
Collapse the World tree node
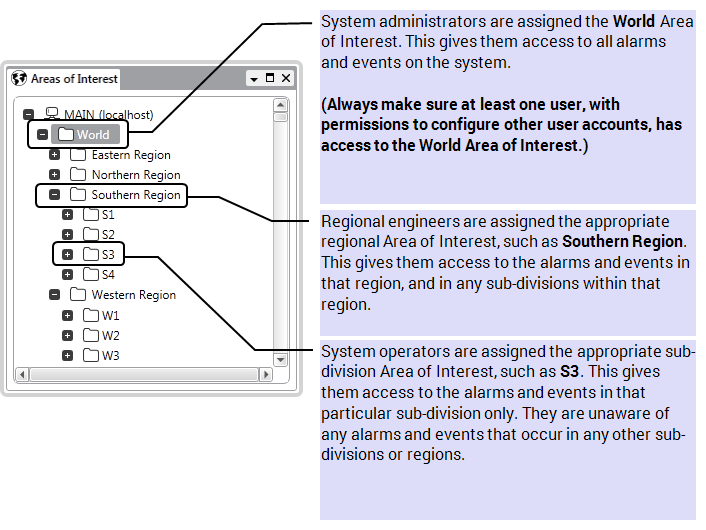(x=42, y=135)
